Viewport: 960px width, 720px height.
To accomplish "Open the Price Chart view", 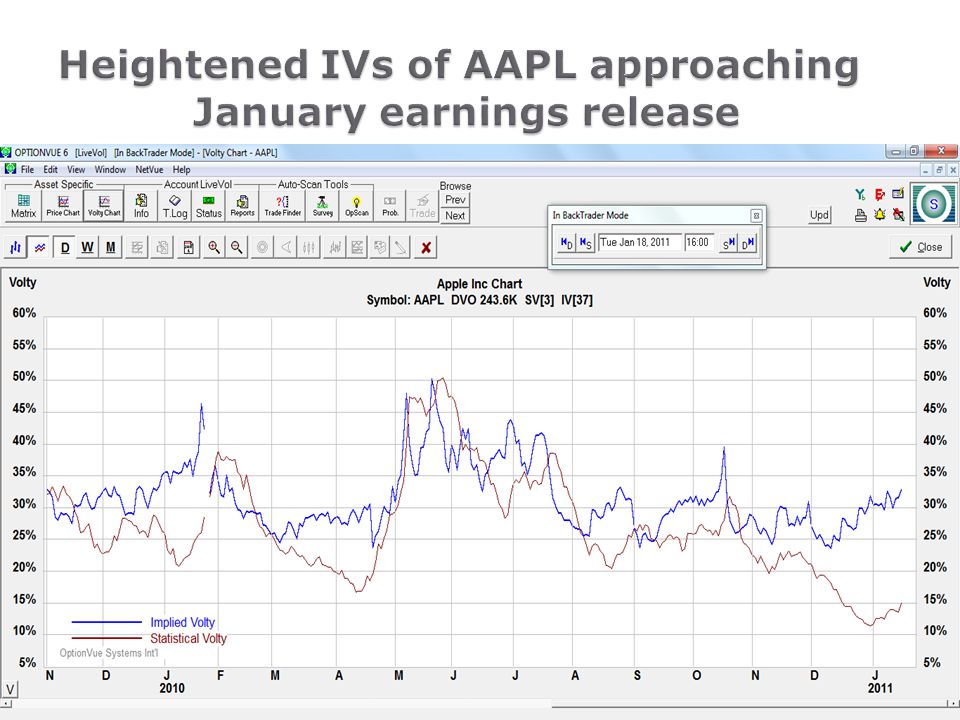I will pos(63,206).
